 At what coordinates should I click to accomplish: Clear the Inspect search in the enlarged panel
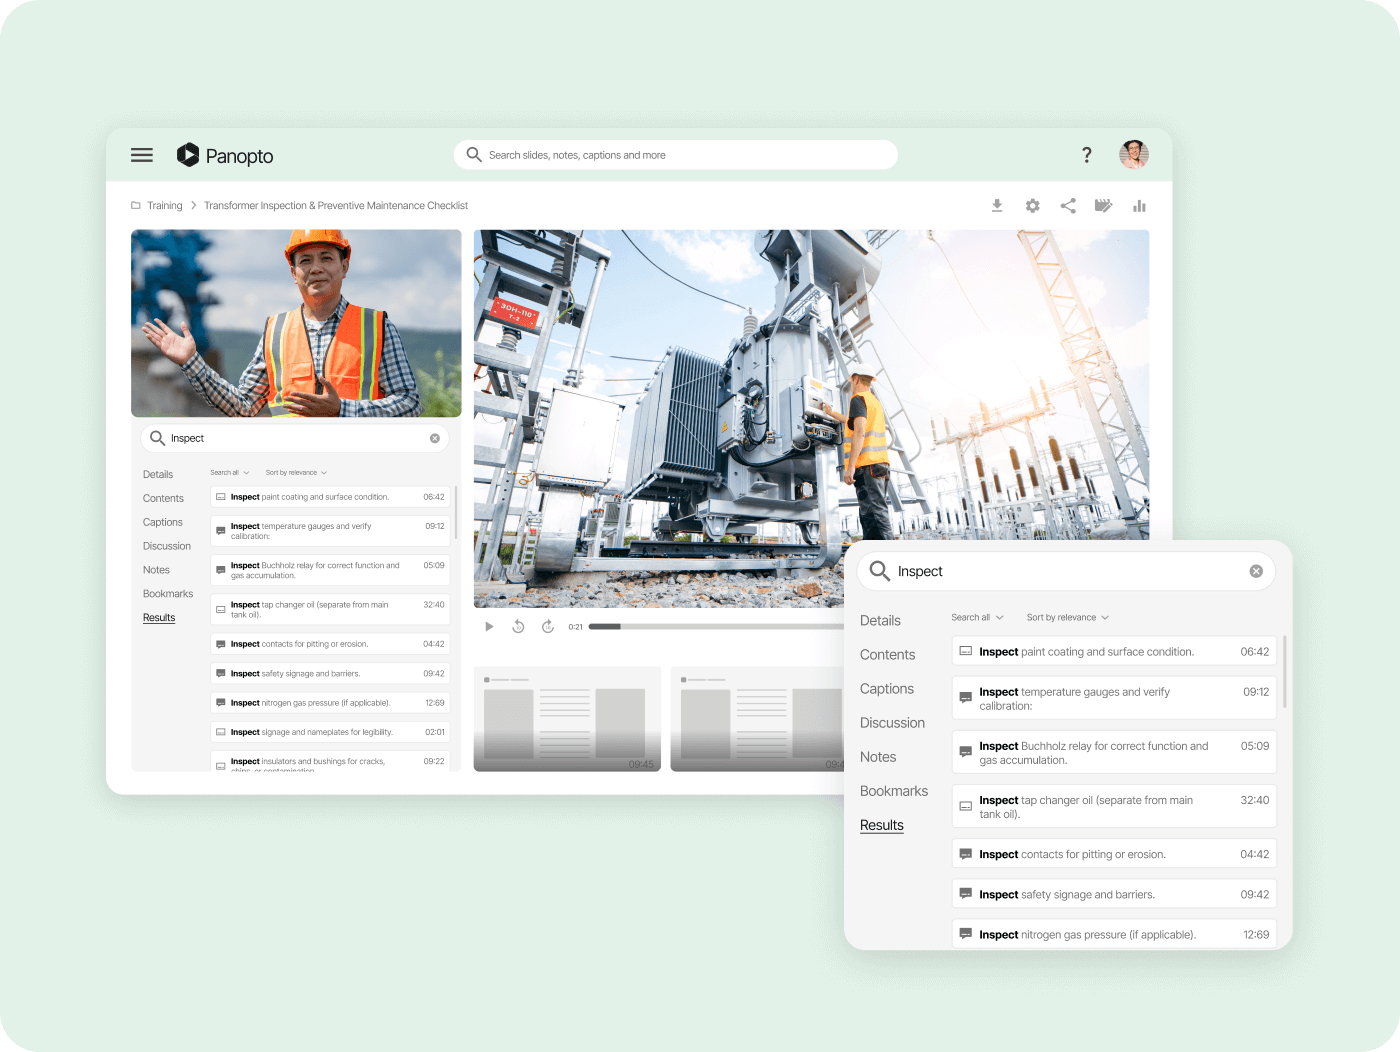point(1256,571)
